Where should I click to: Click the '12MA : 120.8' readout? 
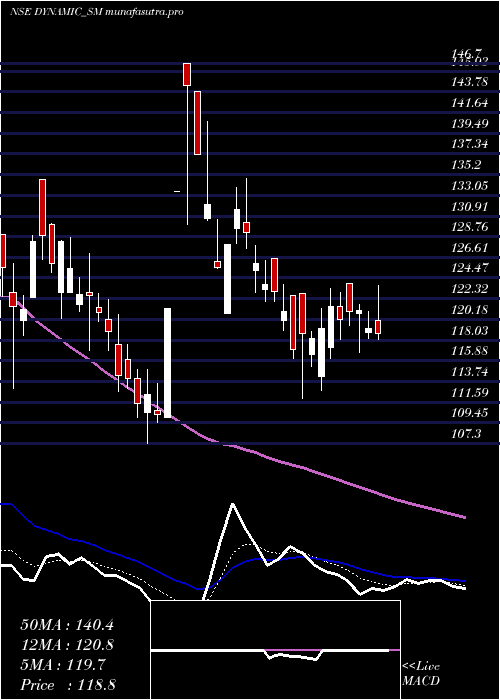pos(67,645)
